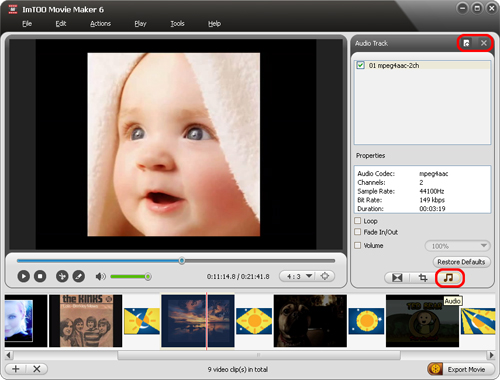Adjust the green volume slider

click(x=131, y=276)
